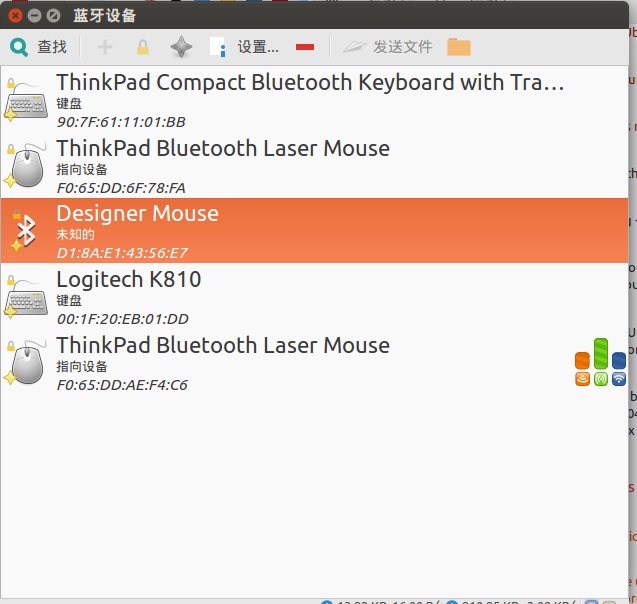Click mouse icon beside F0:65:DD:6F:78:FA
This screenshot has width=637, height=604.
point(26,166)
